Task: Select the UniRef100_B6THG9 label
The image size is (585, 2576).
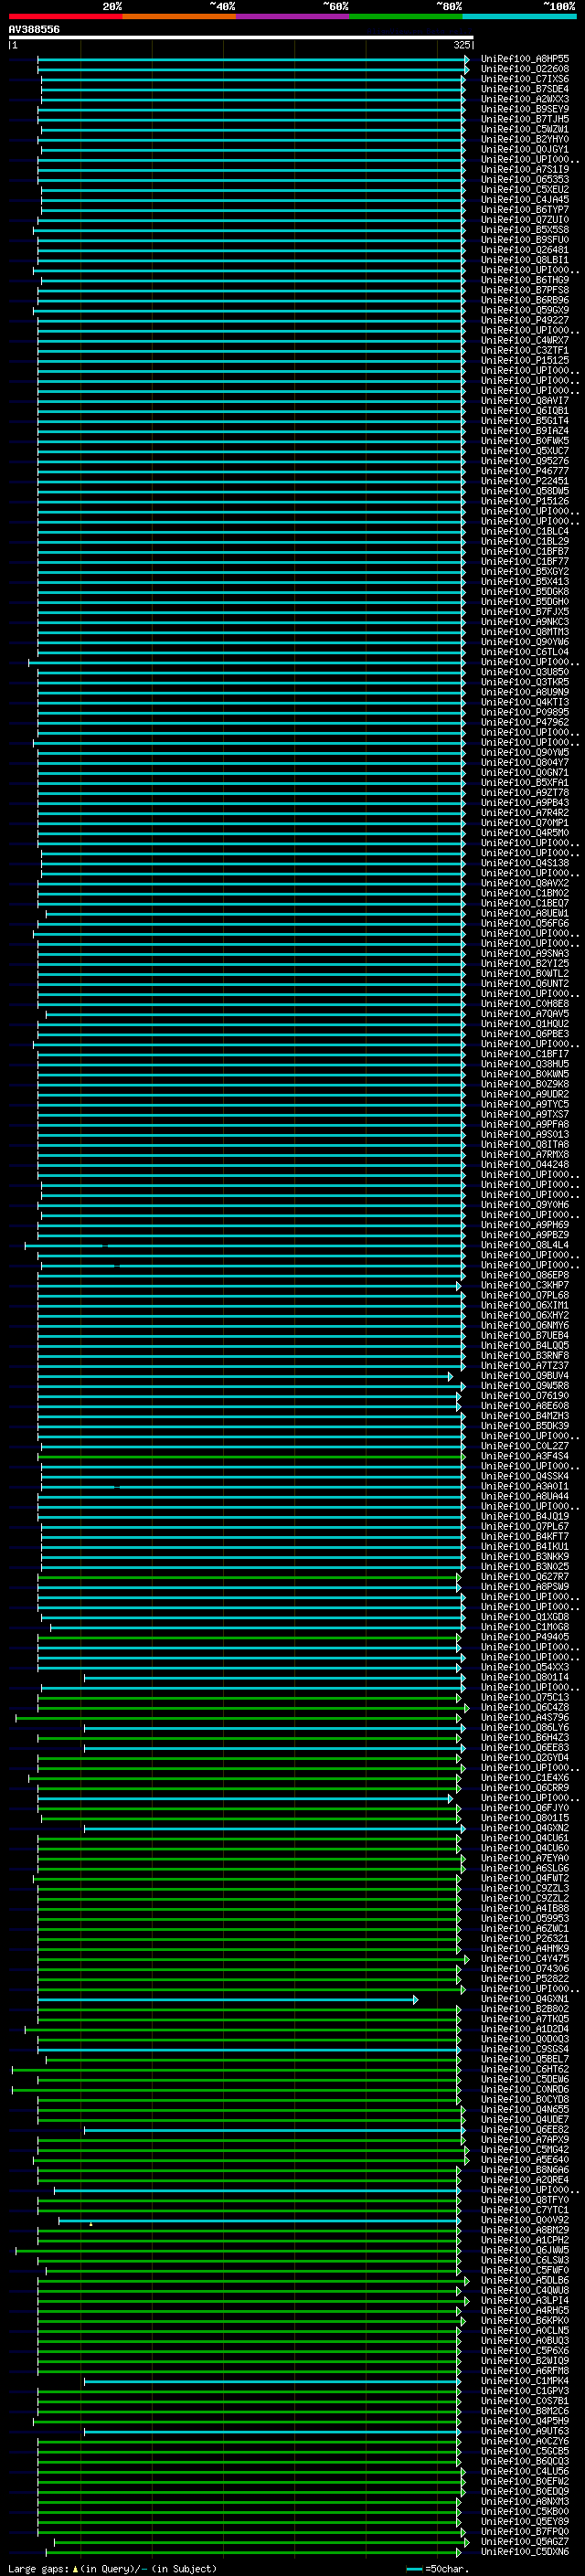Action: coord(524,280)
